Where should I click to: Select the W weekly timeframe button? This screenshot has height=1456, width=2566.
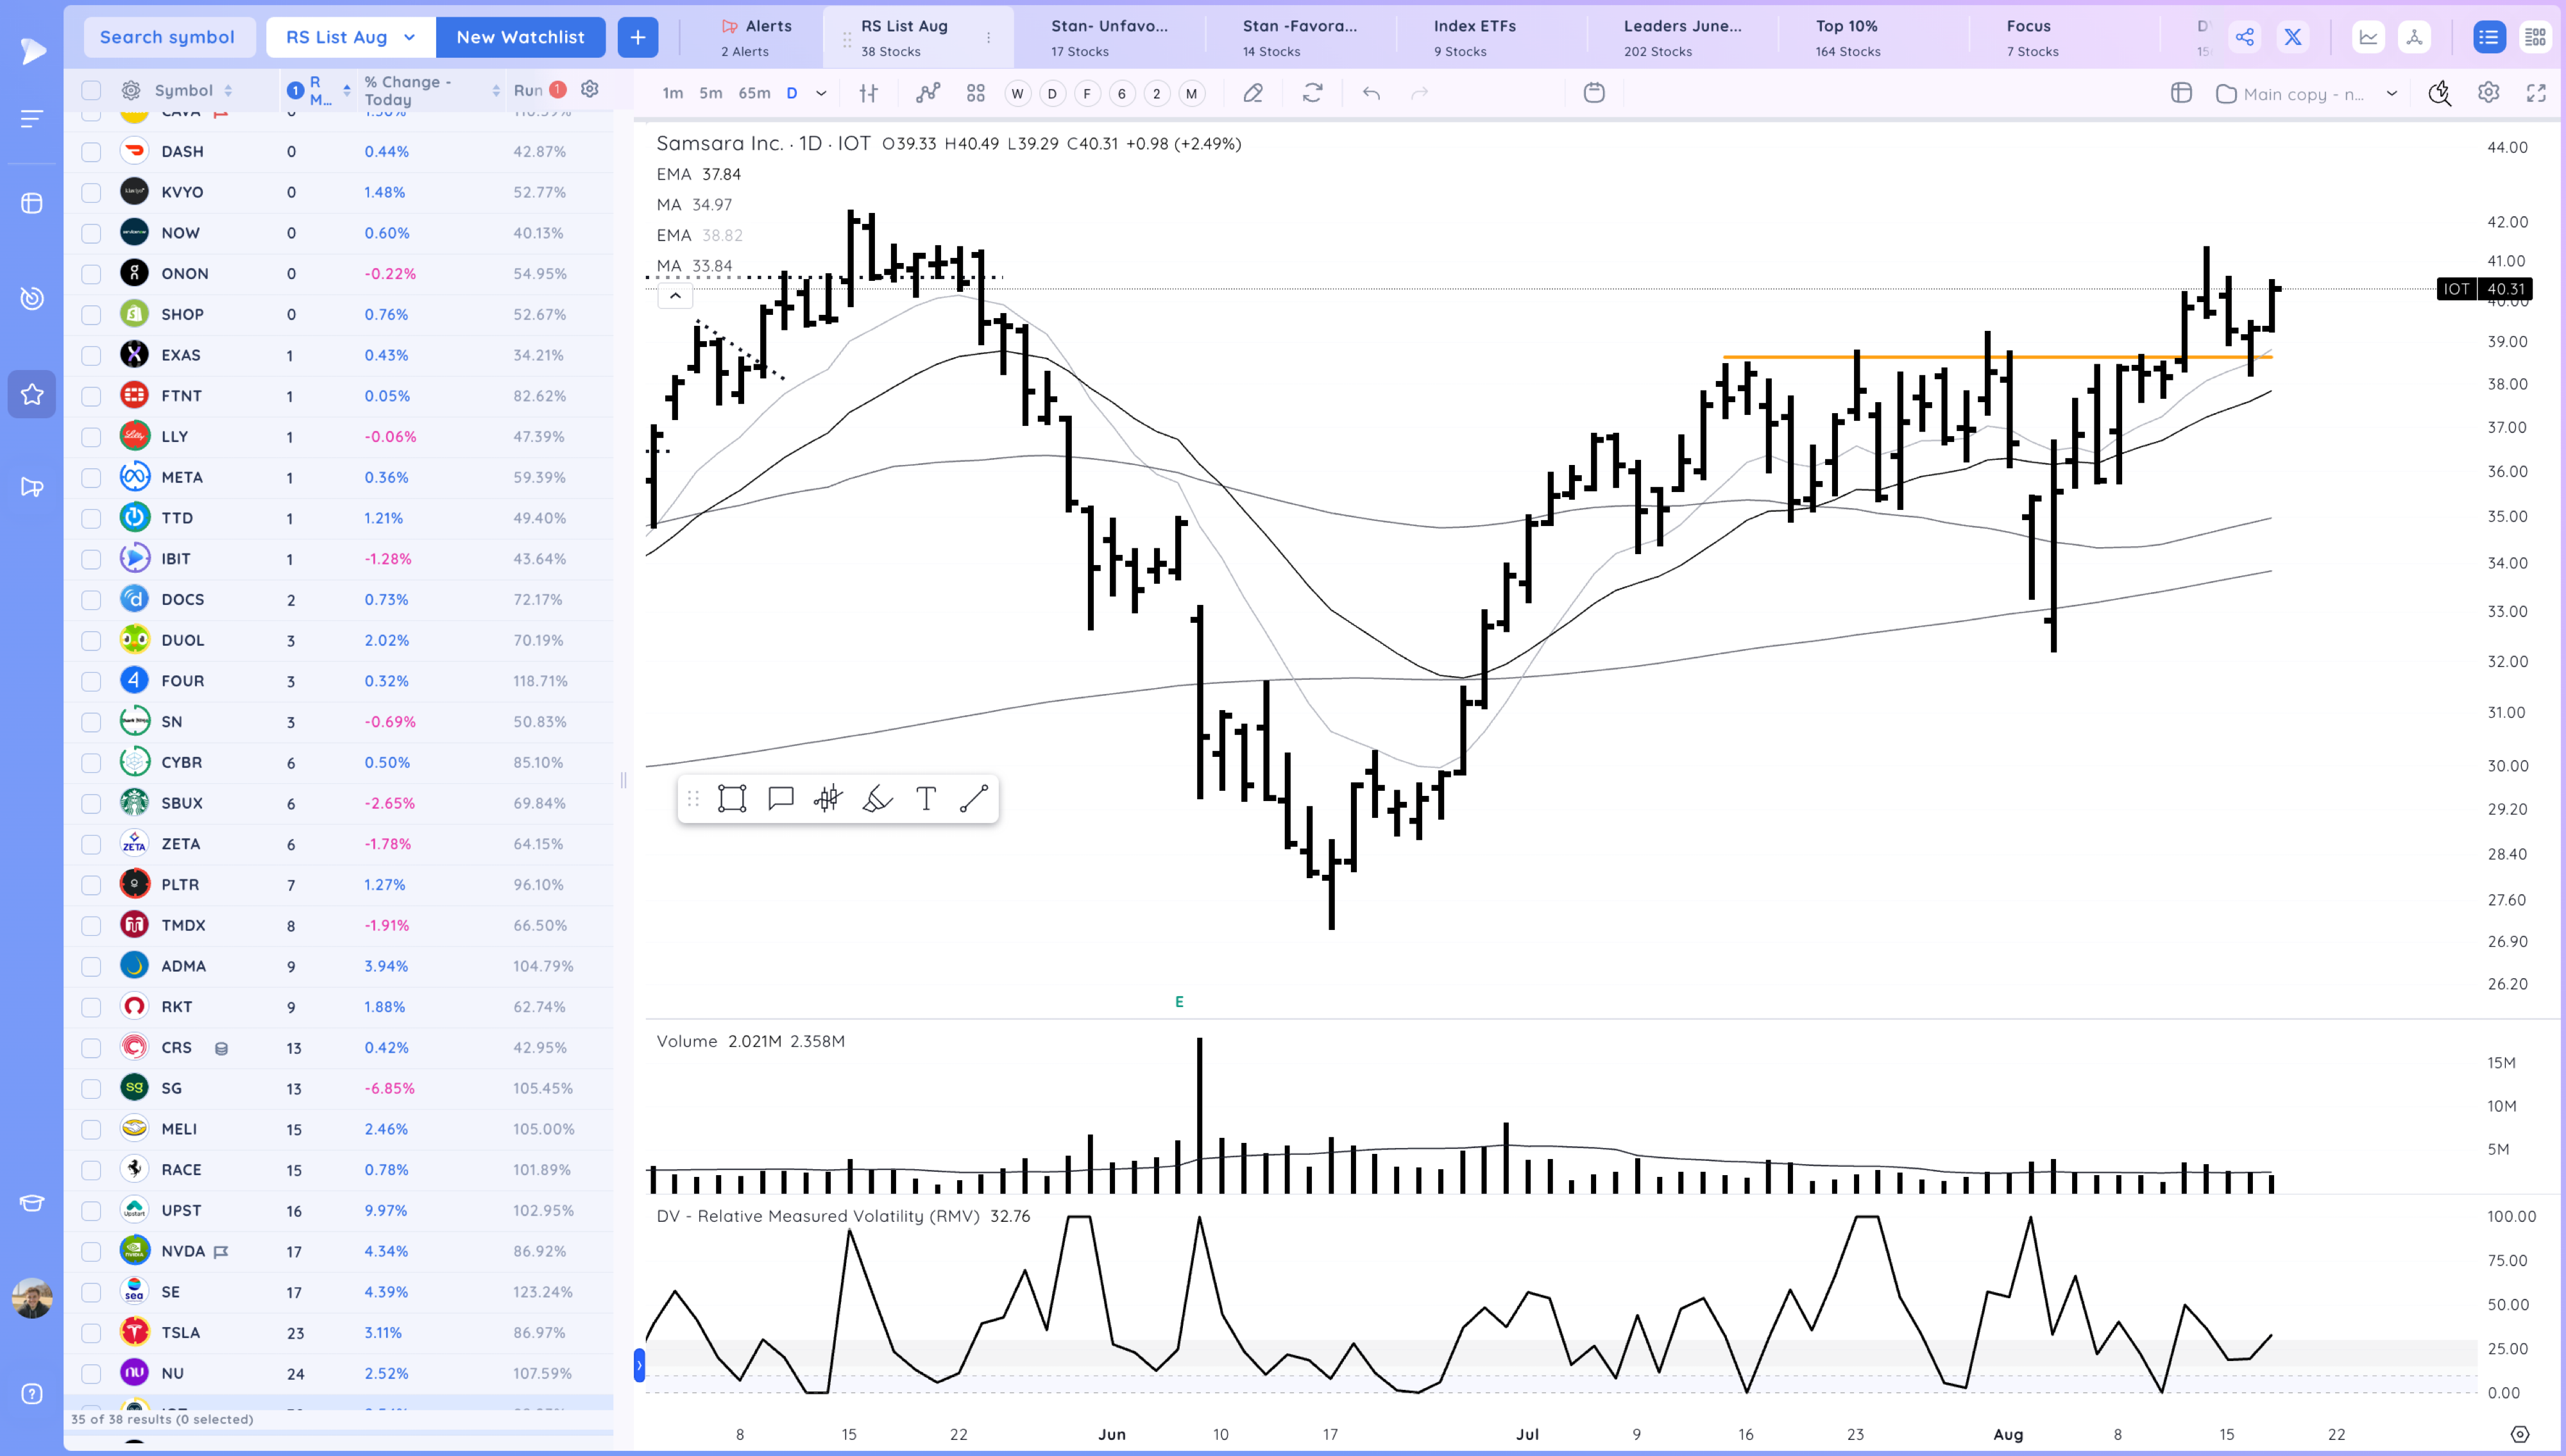(x=1017, y=92)
